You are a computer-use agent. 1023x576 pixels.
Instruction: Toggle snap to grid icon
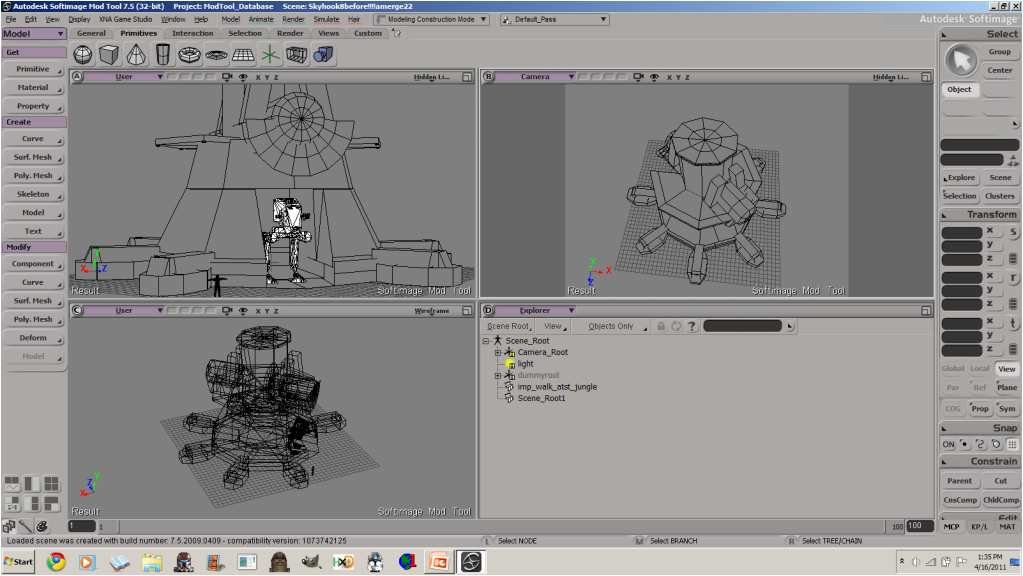coord(1012,444)
